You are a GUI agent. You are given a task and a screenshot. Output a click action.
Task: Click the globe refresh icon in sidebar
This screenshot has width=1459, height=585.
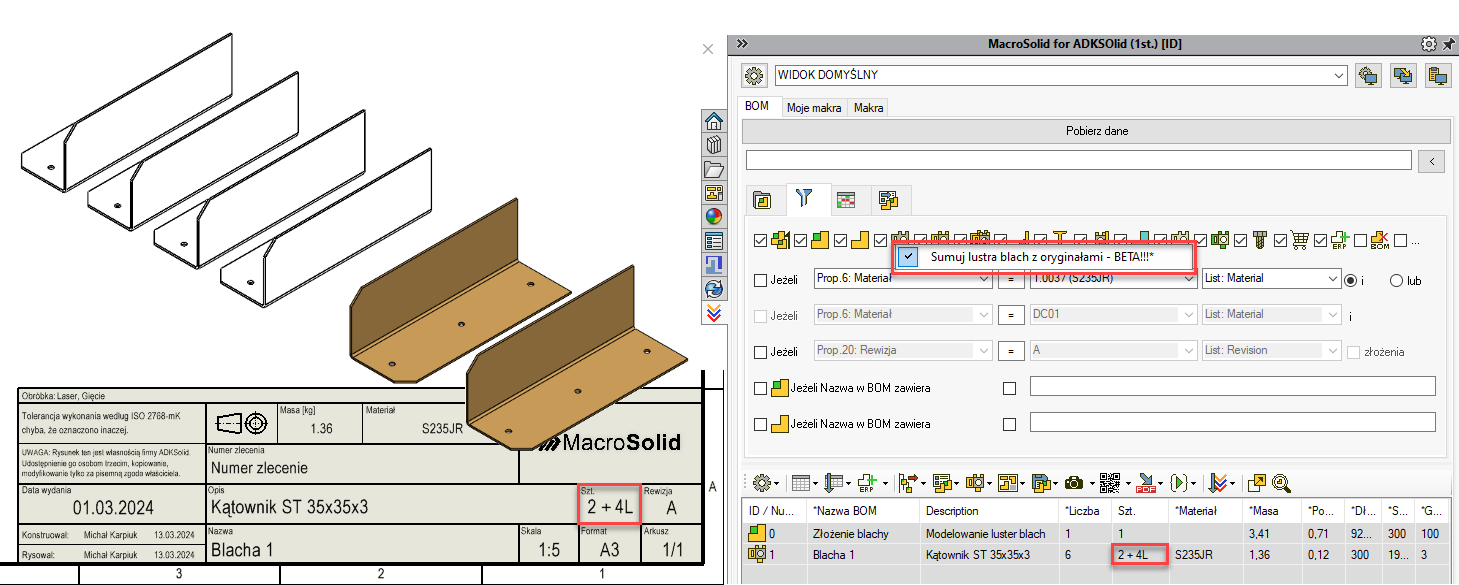click(x=714, y=289)
